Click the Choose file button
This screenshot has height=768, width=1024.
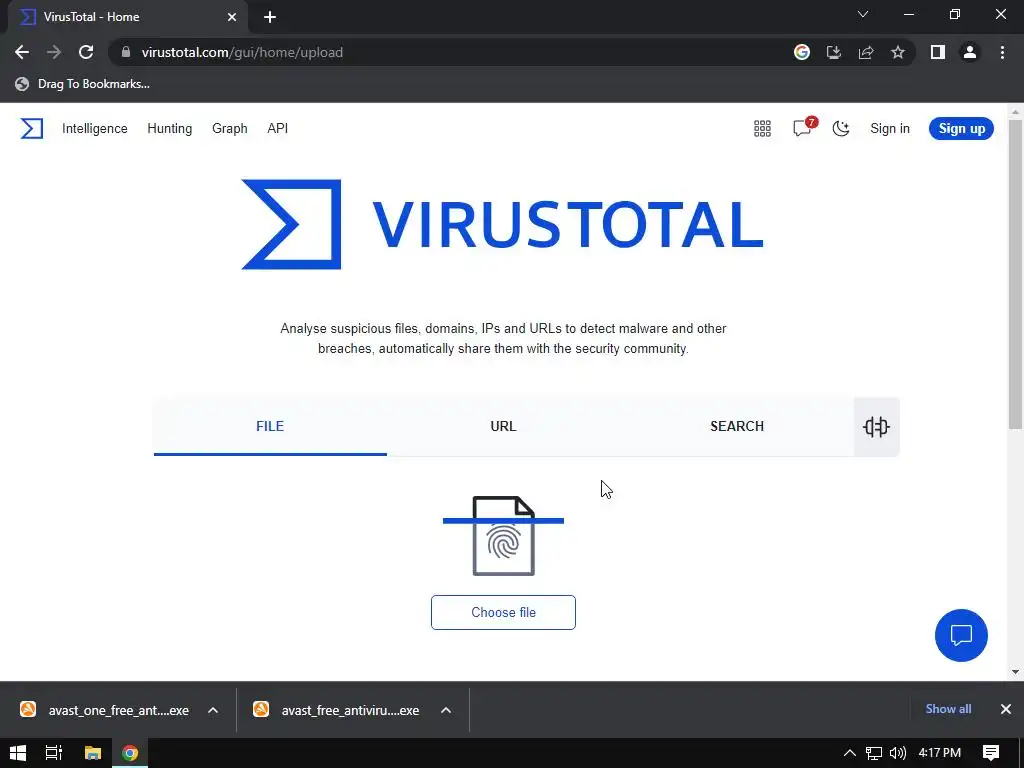(x=503, y=613)
